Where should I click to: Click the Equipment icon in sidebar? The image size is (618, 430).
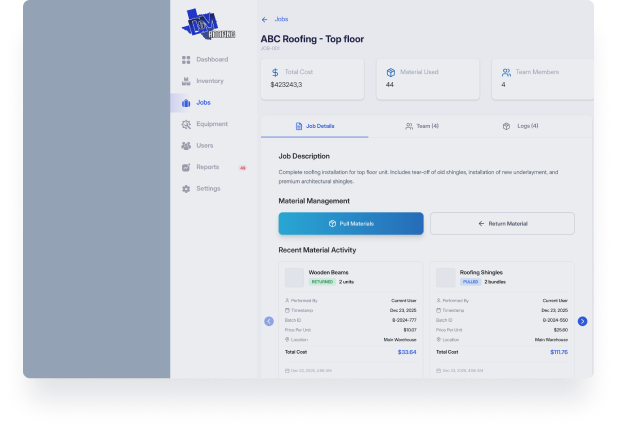click(x=186, y=124)
